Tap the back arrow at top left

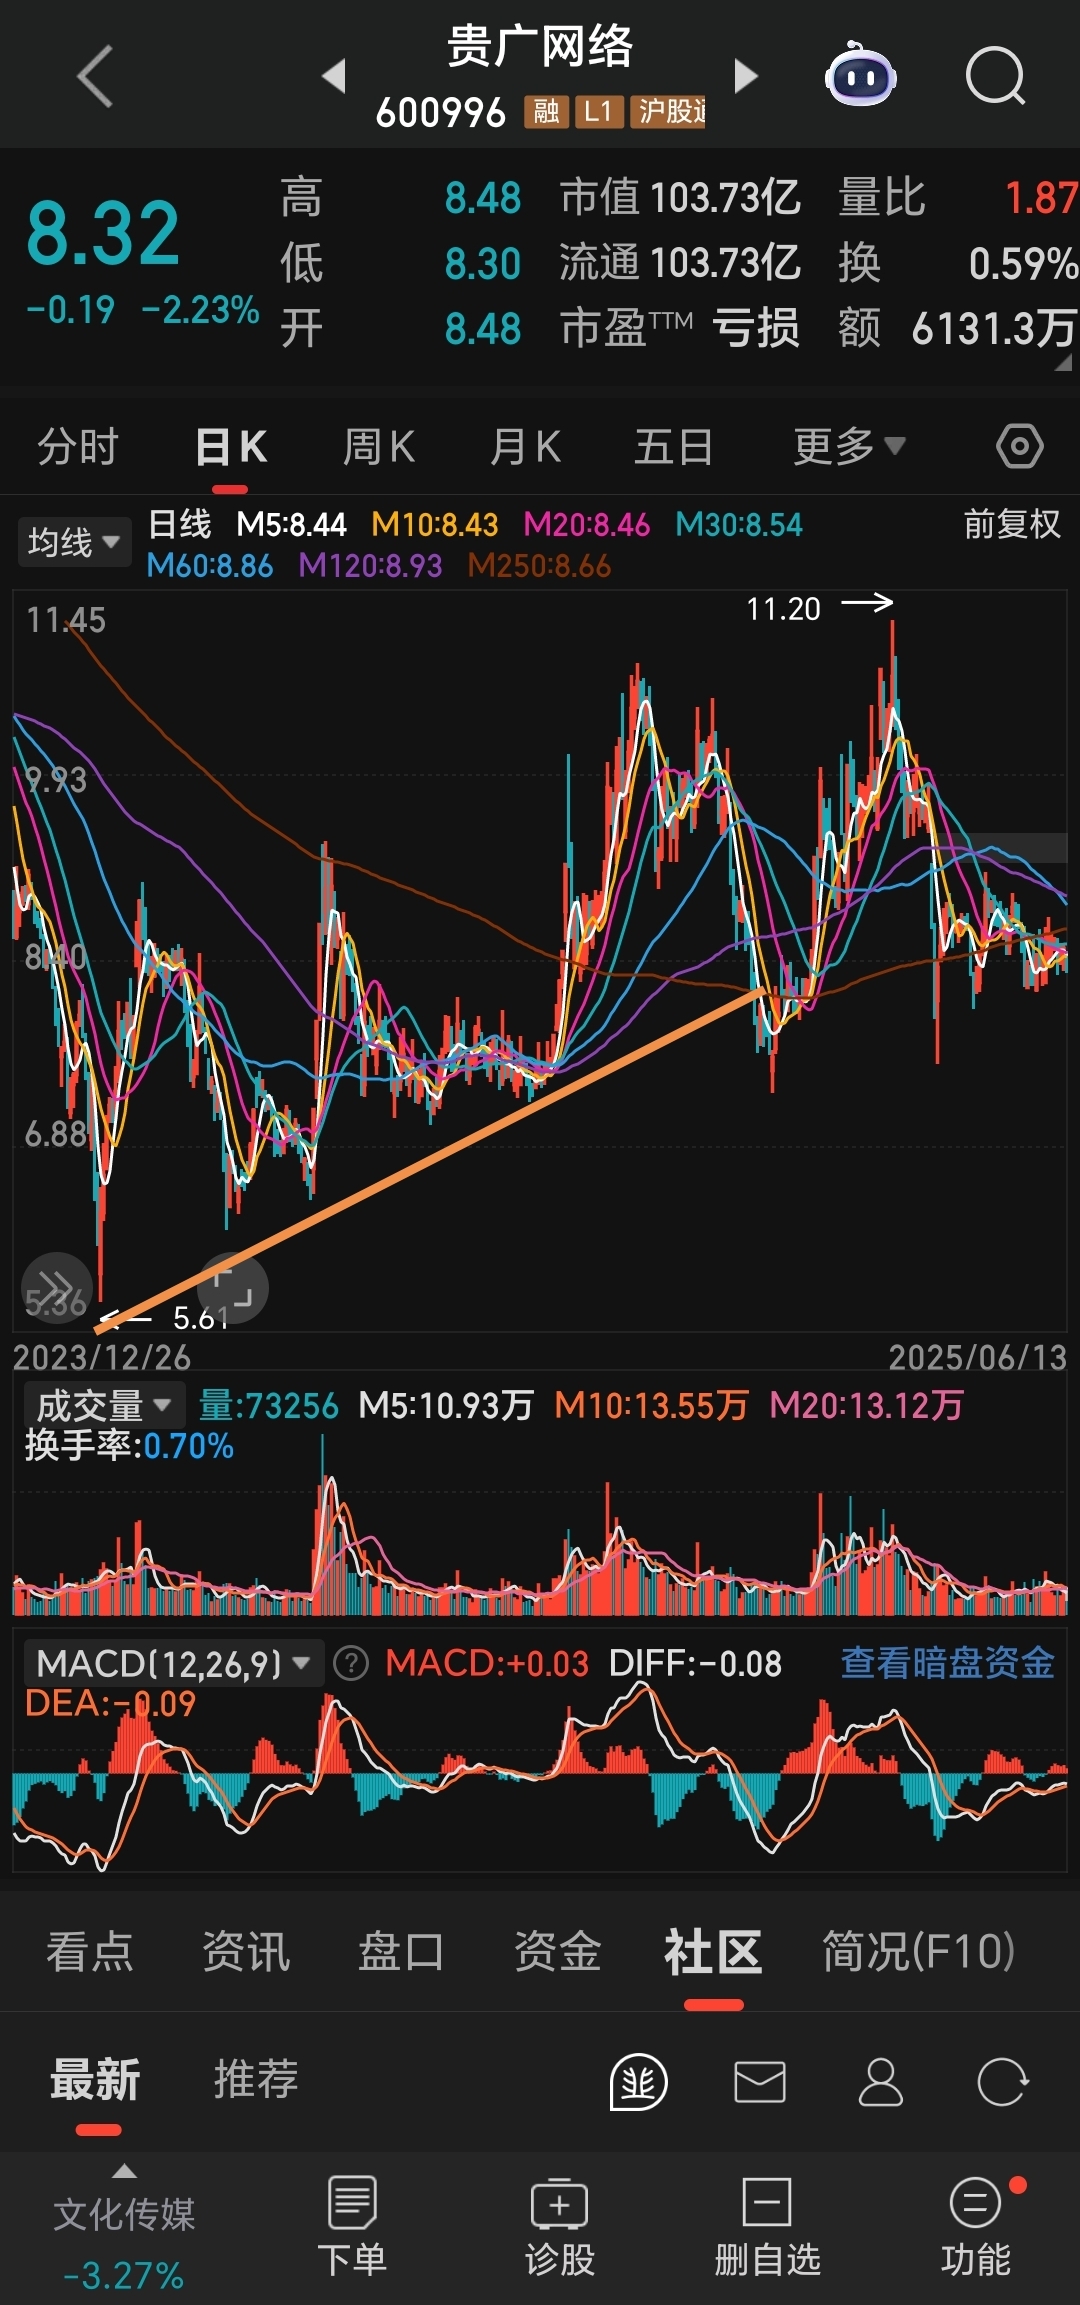95,76
